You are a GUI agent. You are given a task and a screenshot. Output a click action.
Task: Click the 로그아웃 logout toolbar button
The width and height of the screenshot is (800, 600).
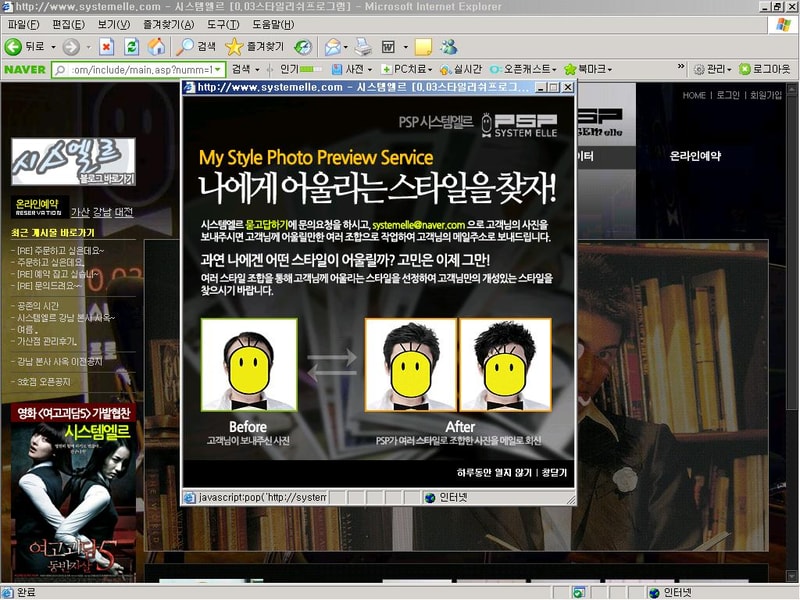[765, 69]
